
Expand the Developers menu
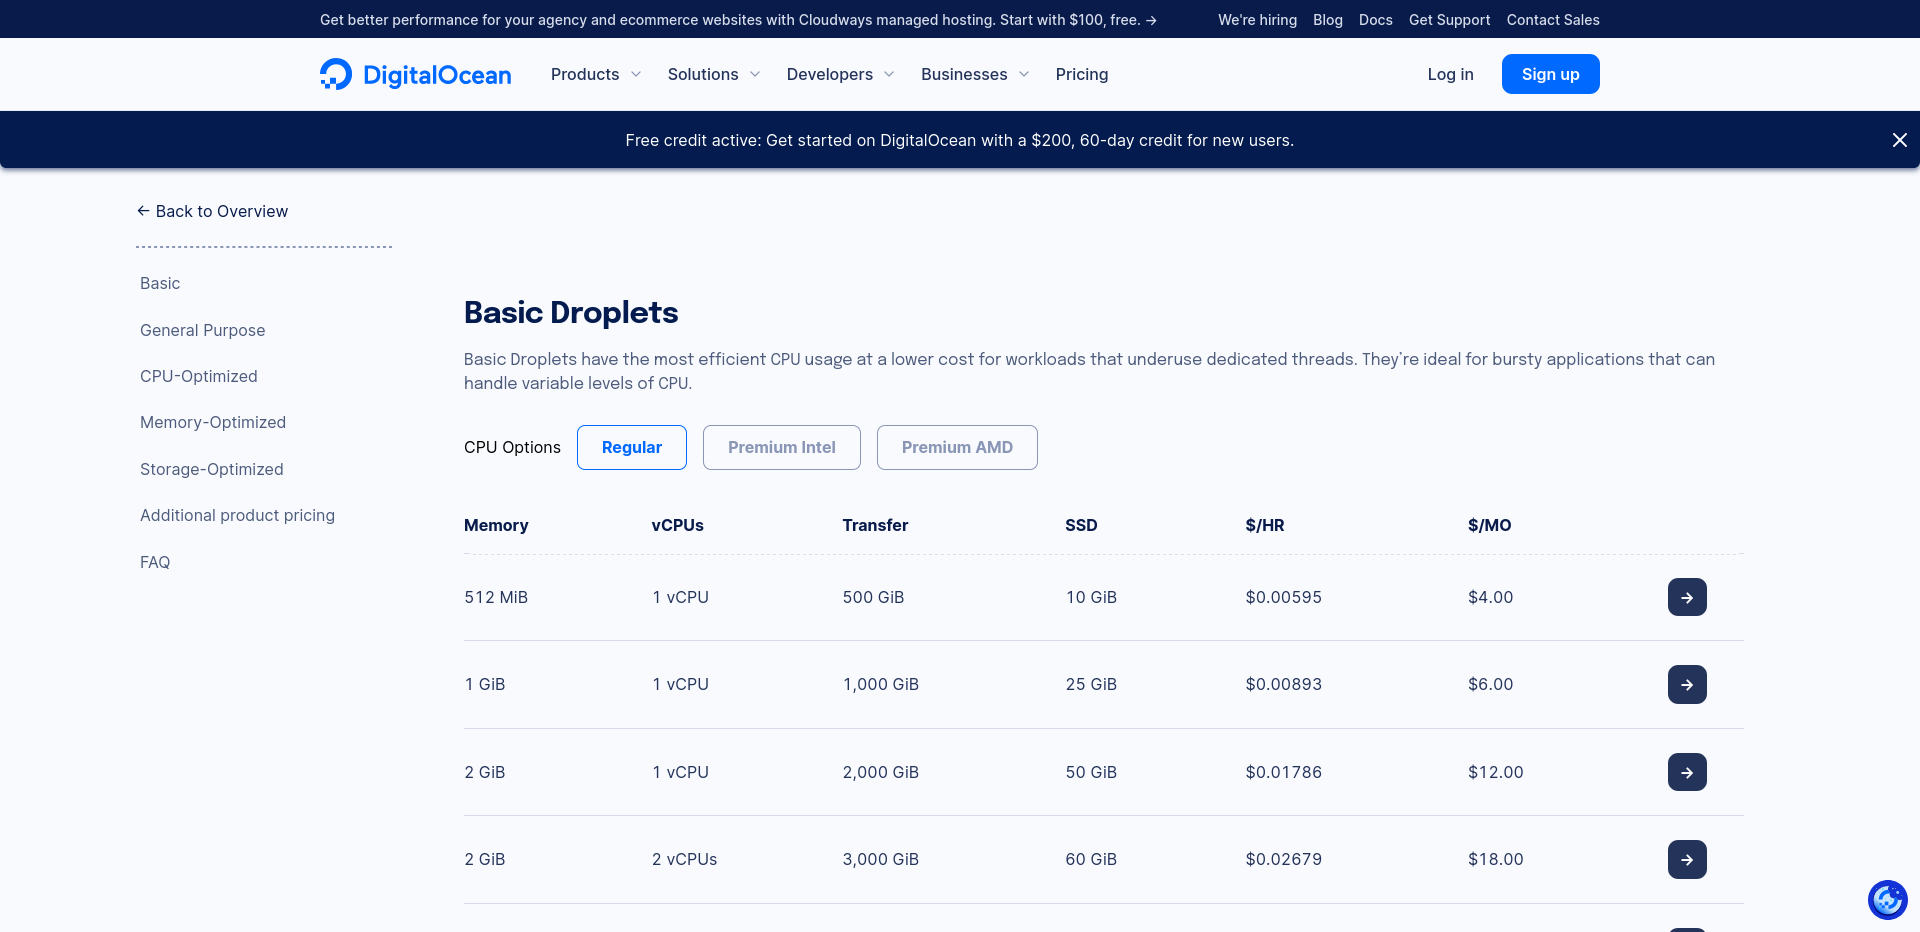click(x=839, y=74)
